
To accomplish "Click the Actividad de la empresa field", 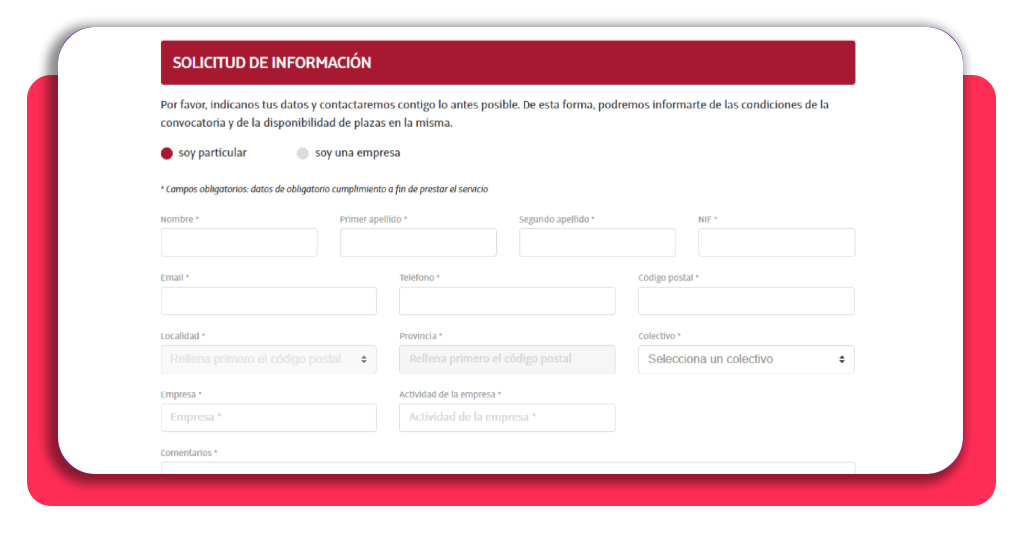I will click(x=507, y=417).
